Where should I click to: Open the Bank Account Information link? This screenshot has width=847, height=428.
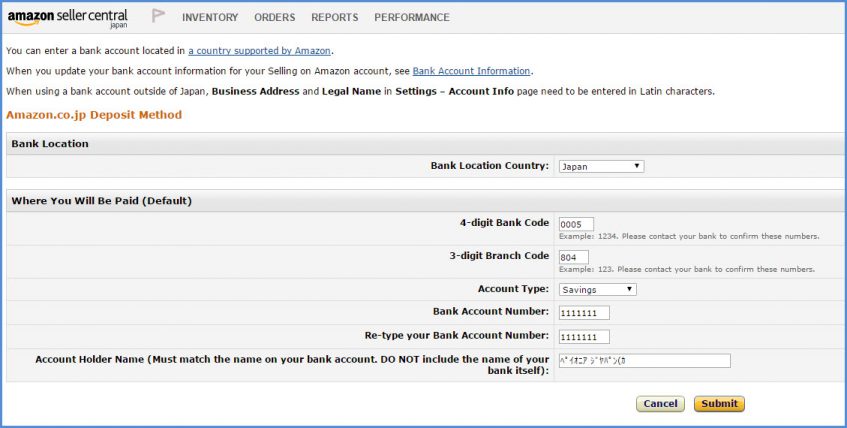point(471,71)
